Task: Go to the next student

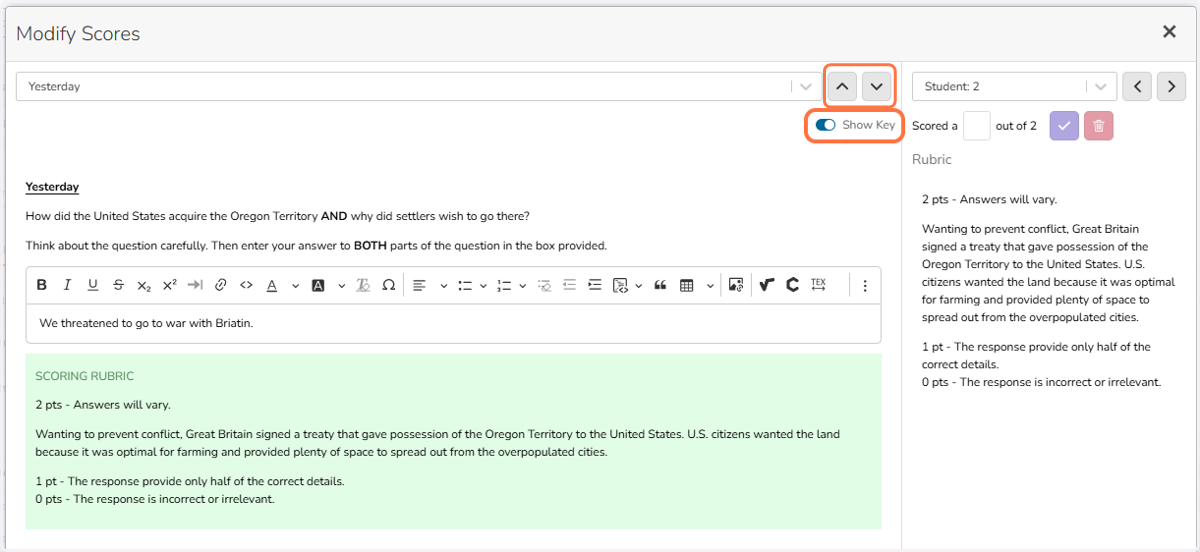Action: point(1172,86)
